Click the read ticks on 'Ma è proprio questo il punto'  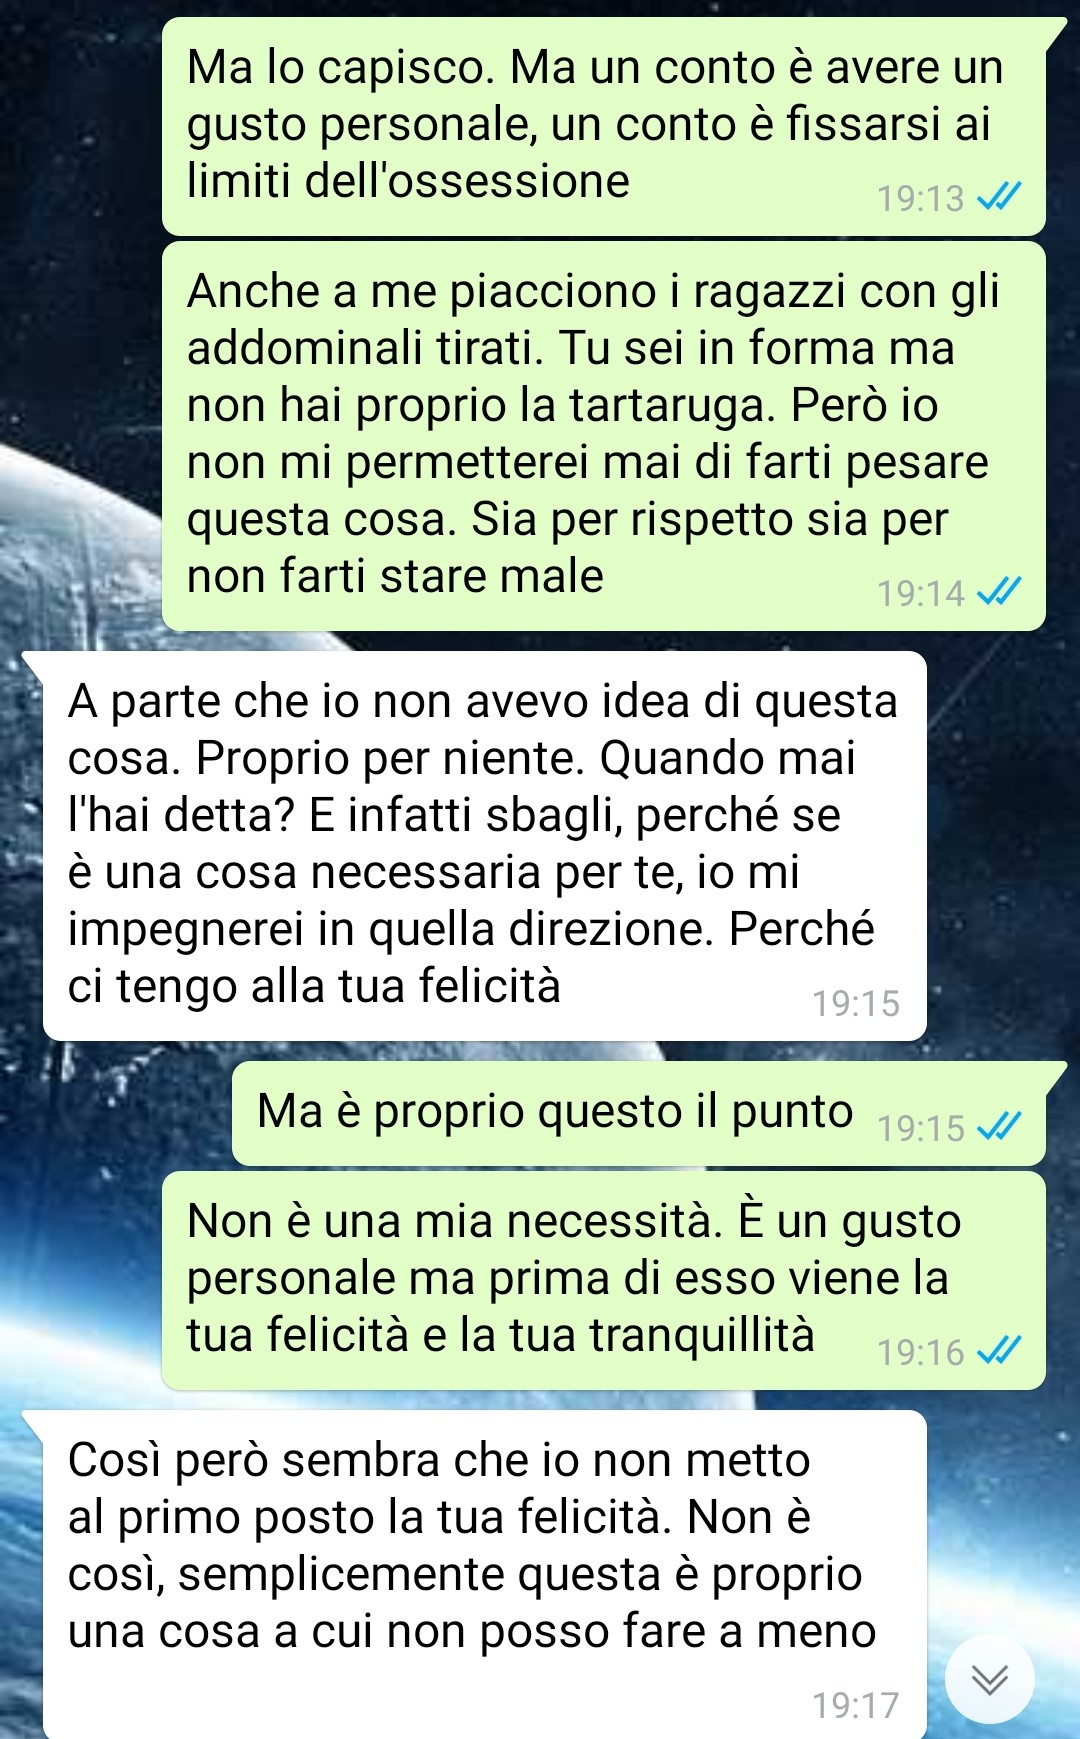[x=998, y=1127]
